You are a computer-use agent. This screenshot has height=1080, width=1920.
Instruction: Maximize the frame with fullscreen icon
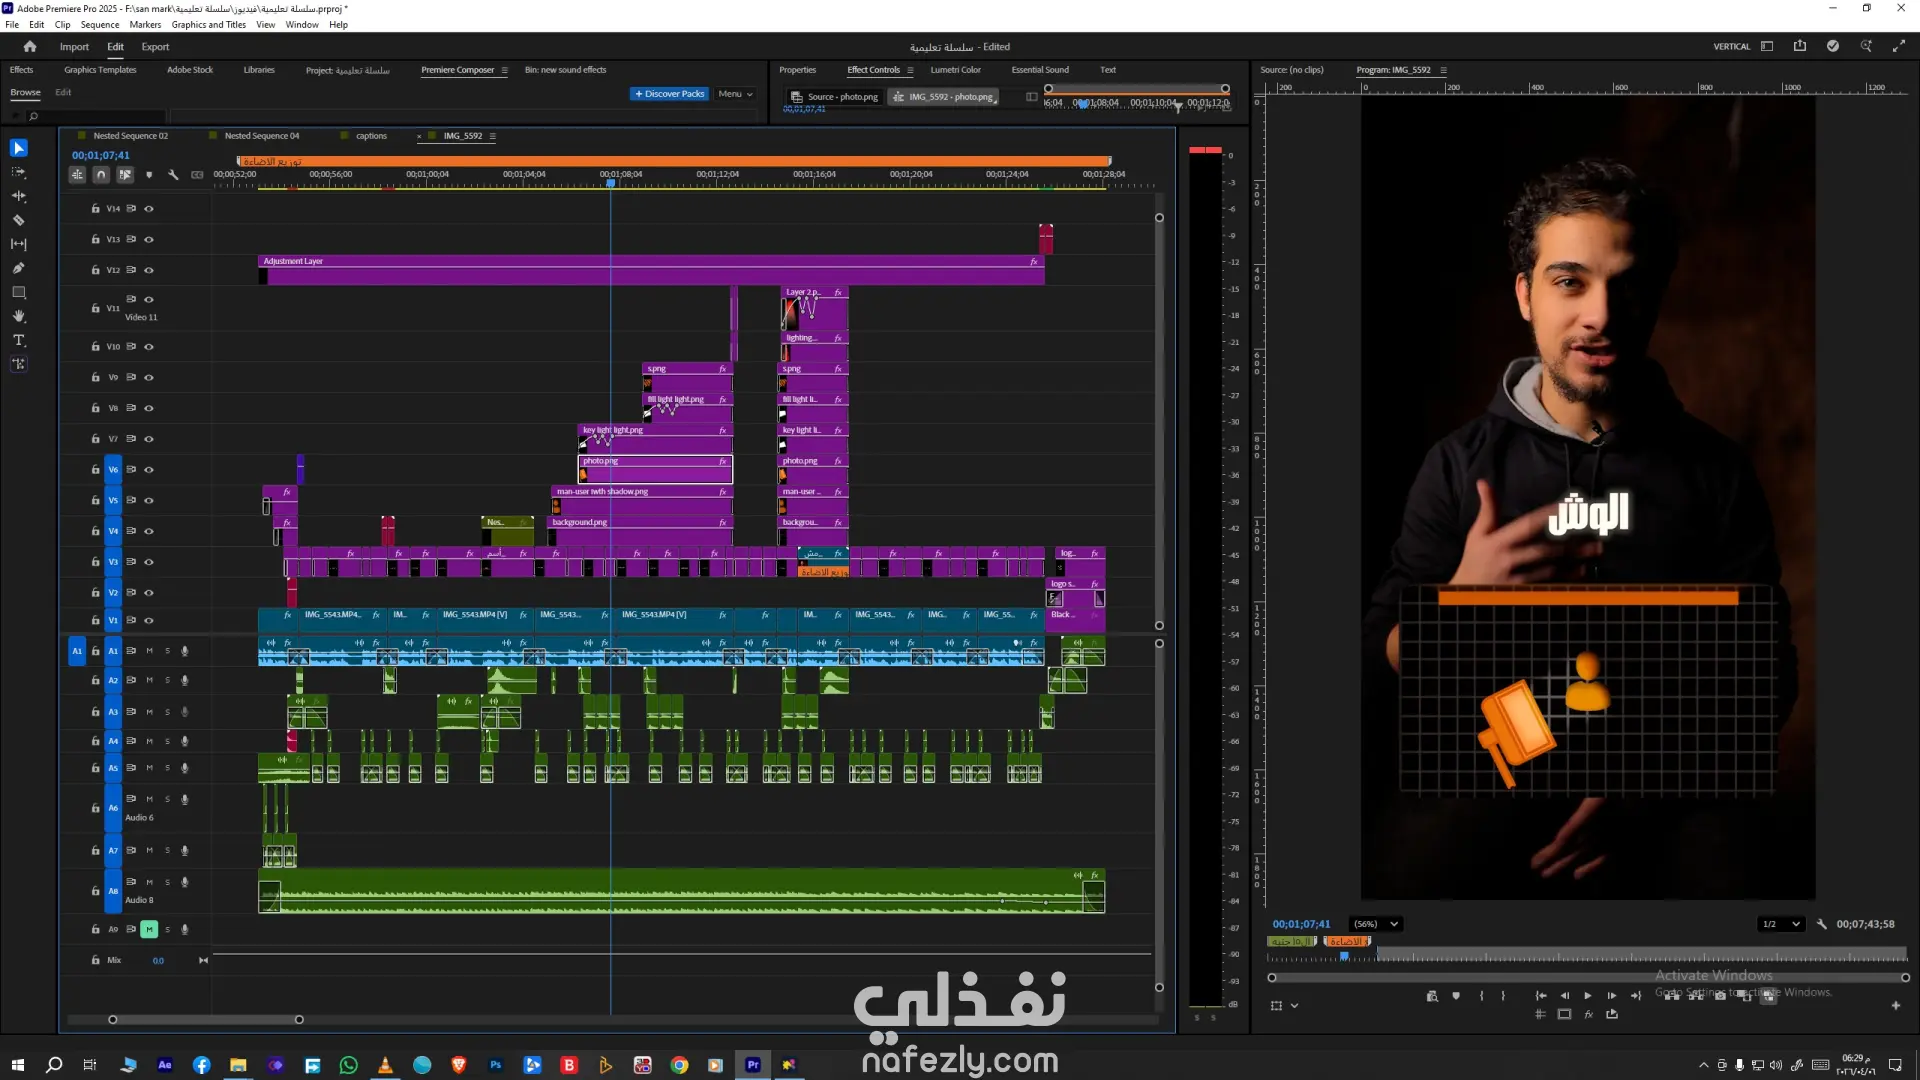tap(1899, 46)
